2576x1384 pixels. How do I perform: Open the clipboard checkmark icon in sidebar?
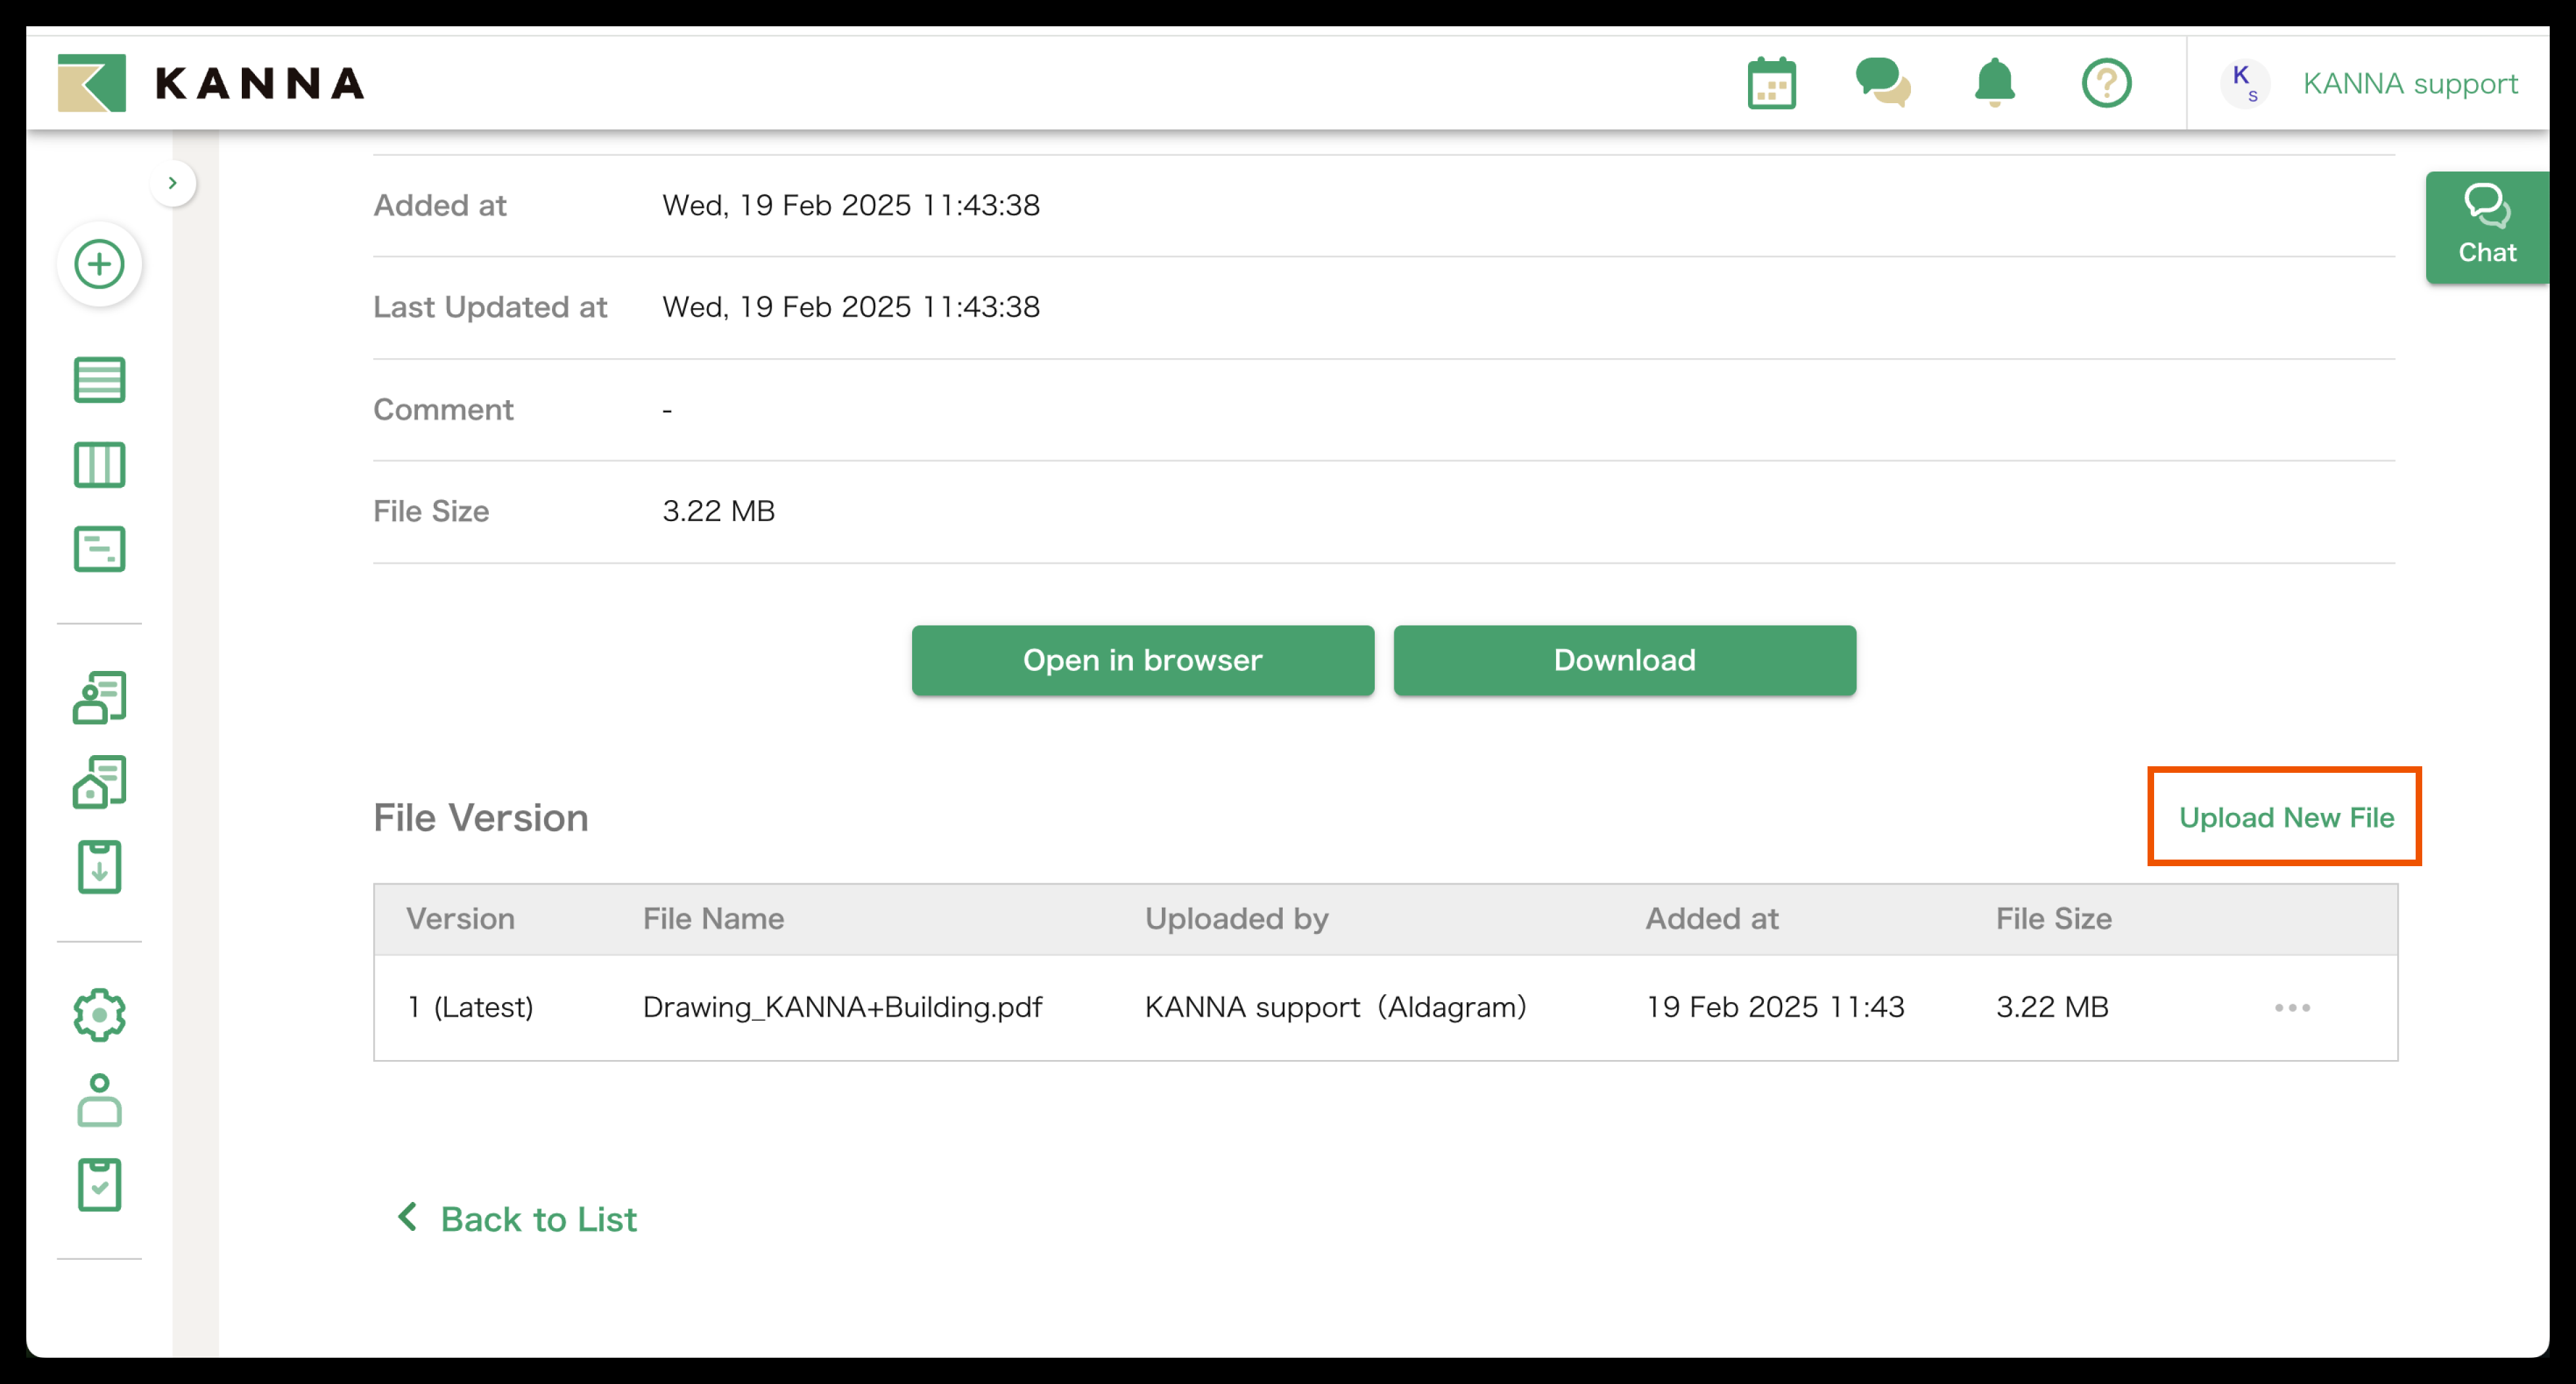coord(99,1185)
